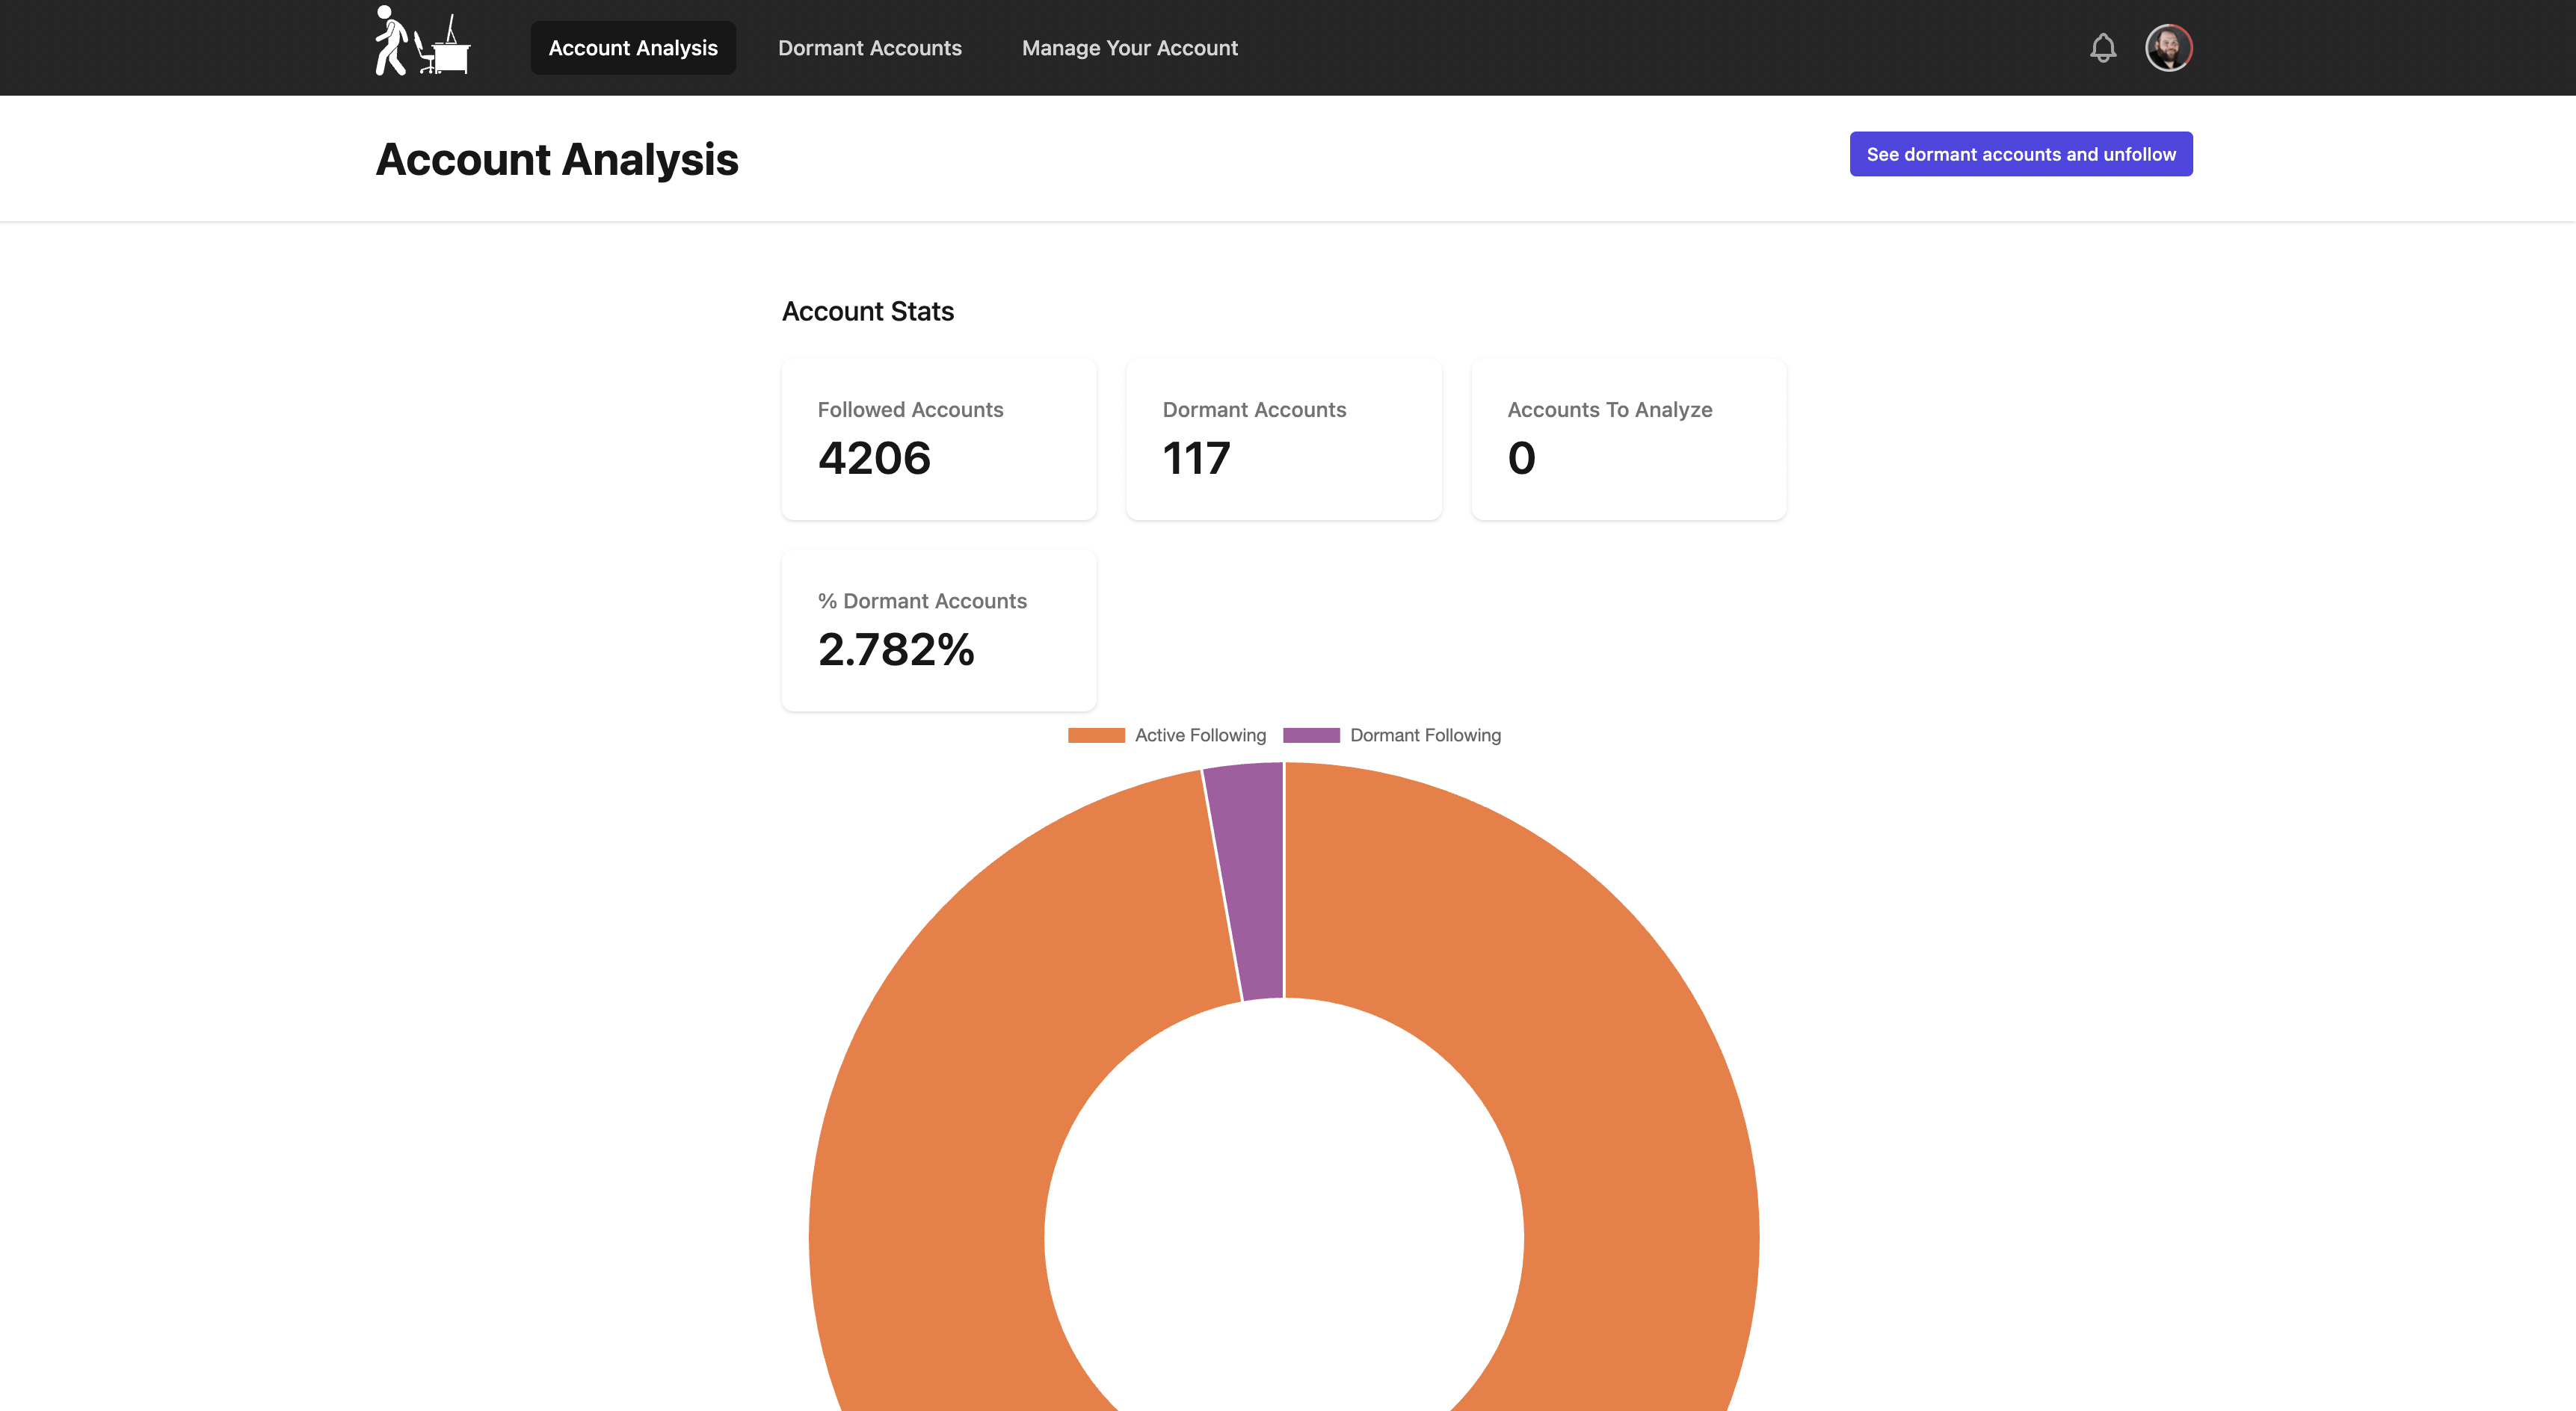Click the walking-away-from-desk app logo
Viewport: 2576px width, 1411px height.
[x=422, y=41]
